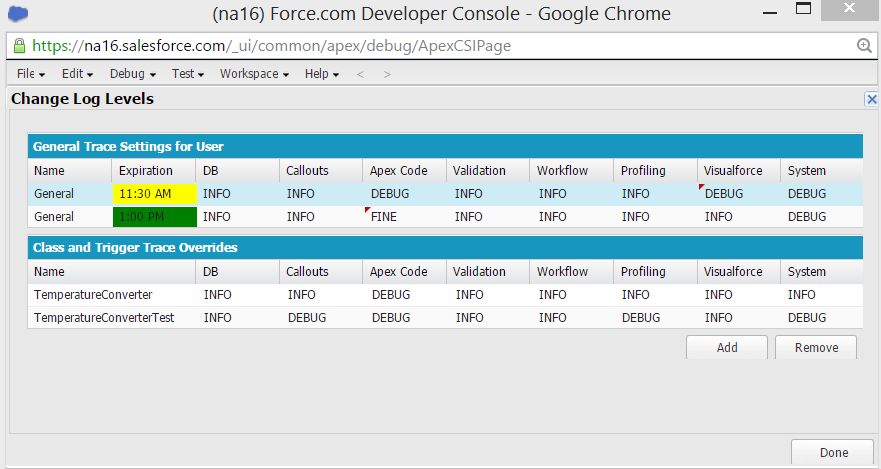Open the Workspace menu

[x=254, y=74]
